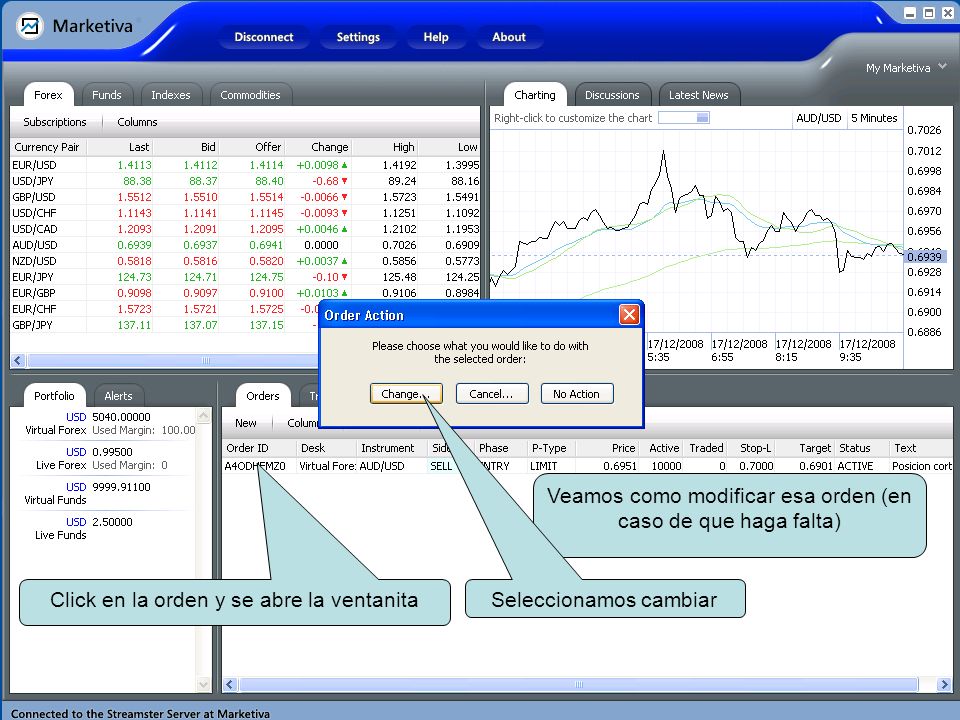Viewport: 960px width, 720px height.
Task: Select the AUD/USD row in Forex table
Action: coord(245,244)
